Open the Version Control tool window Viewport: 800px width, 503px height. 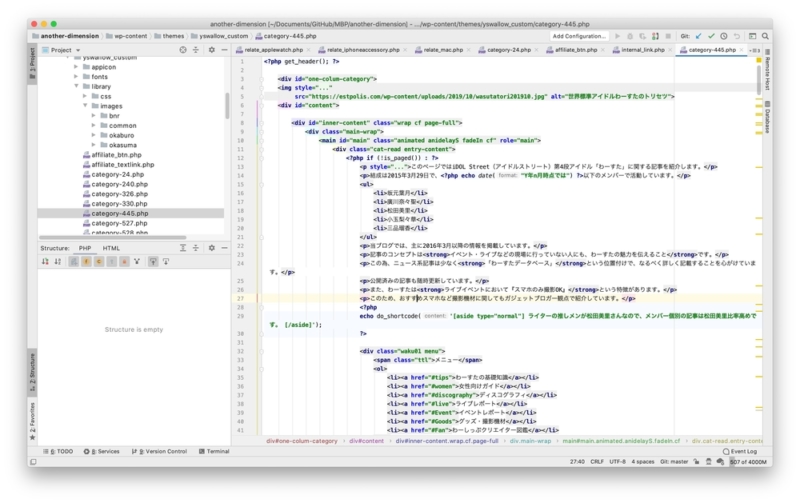coord(159,451)
